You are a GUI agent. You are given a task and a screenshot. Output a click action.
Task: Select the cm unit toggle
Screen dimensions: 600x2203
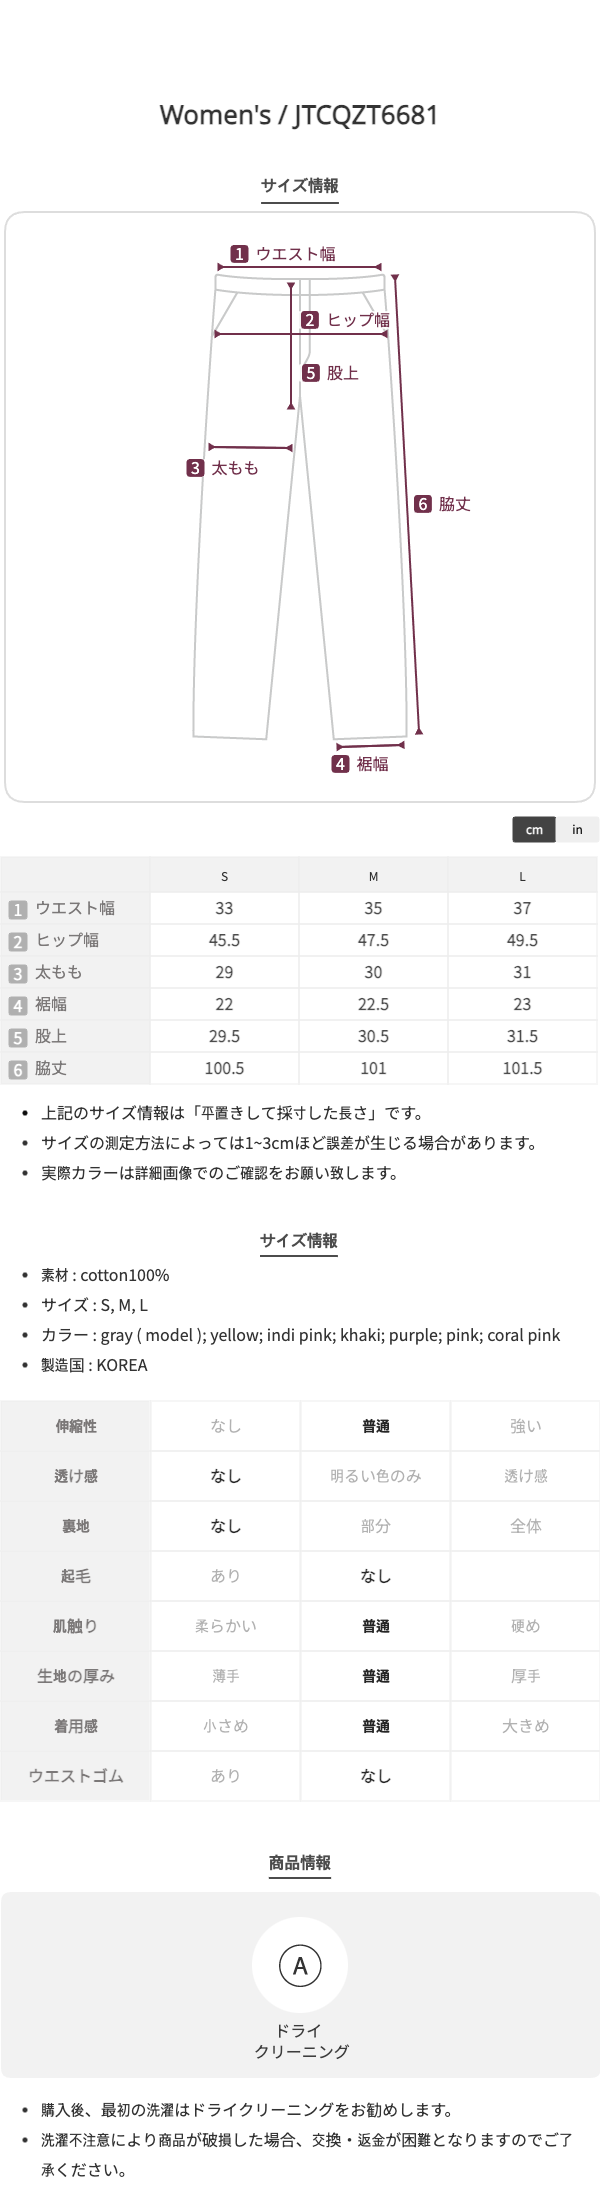pyautogui.click(x=535, y=830)
